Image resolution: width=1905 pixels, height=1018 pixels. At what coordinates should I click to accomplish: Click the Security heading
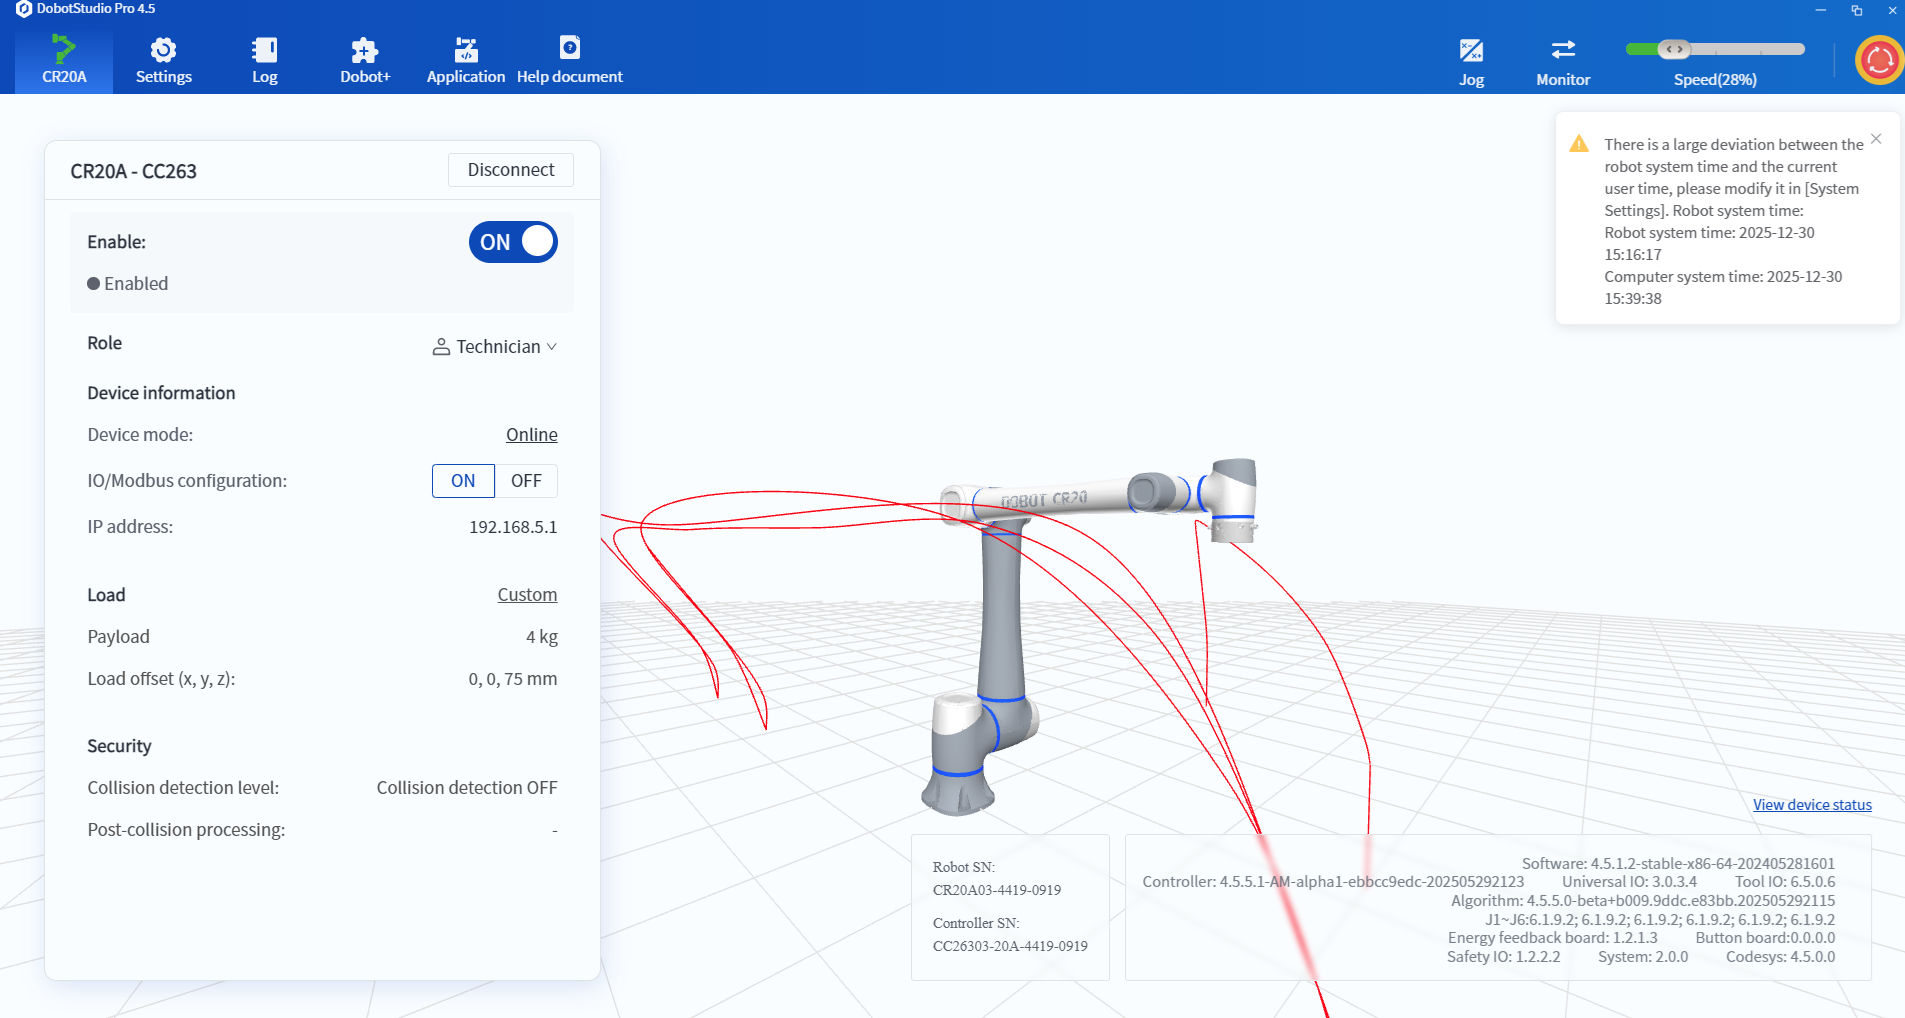119,746
